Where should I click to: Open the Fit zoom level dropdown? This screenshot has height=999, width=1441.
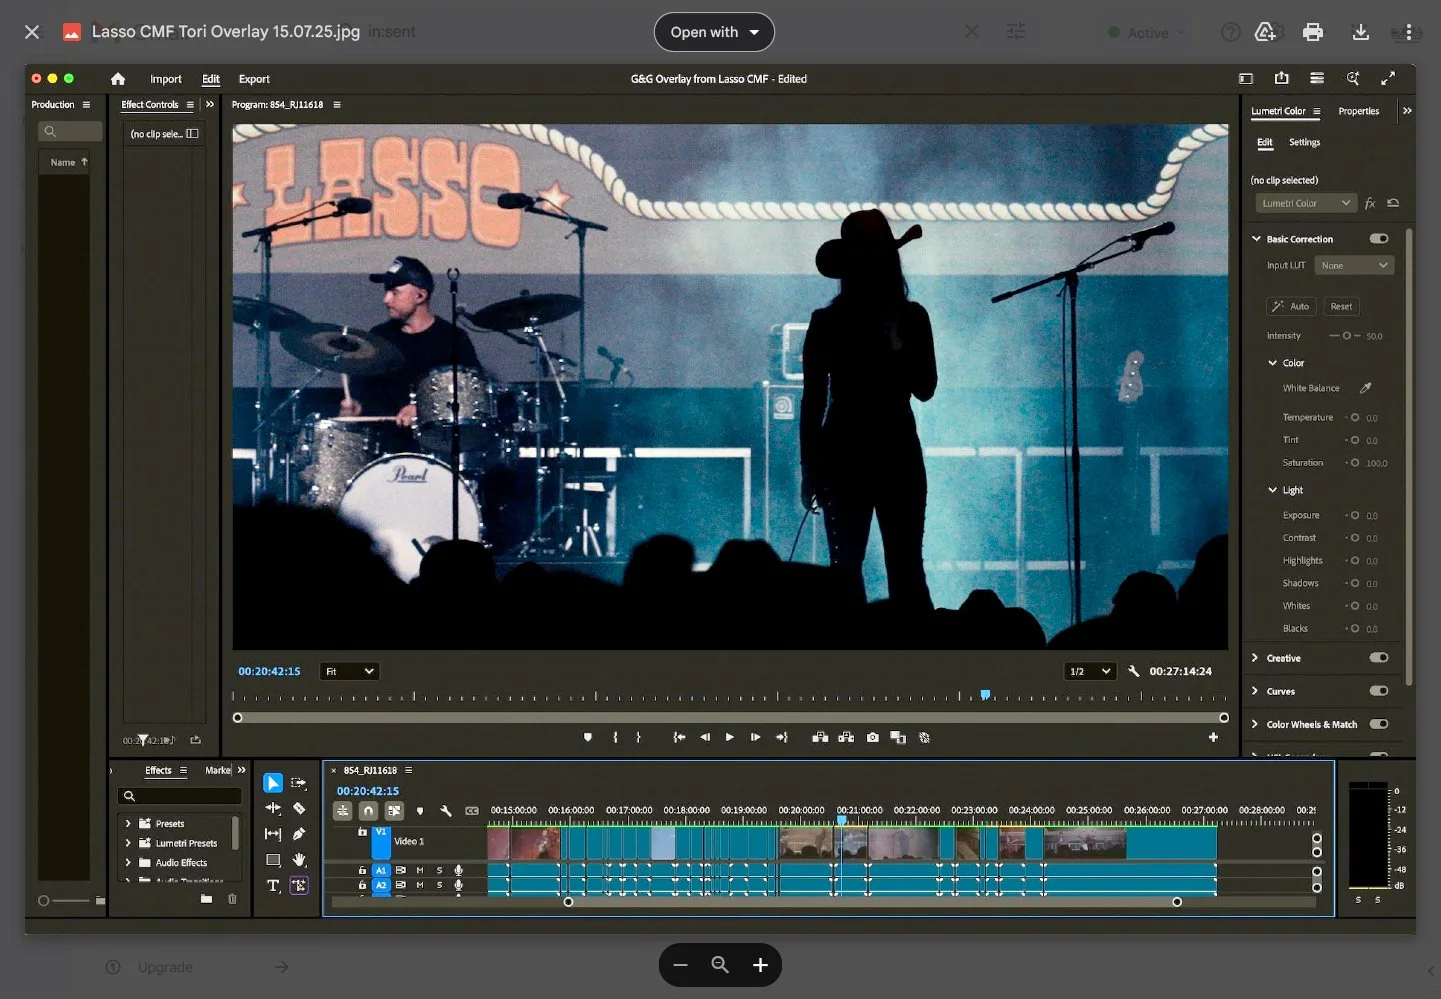click(x=349, y=671)
